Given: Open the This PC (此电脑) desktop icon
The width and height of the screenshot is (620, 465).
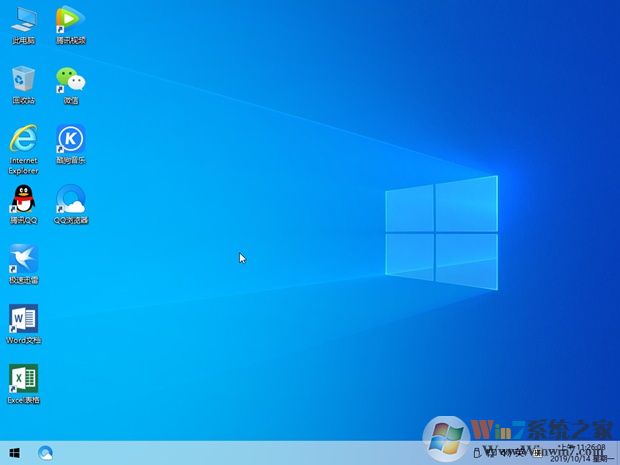Looking at the screenshot, I should [24, 26].
